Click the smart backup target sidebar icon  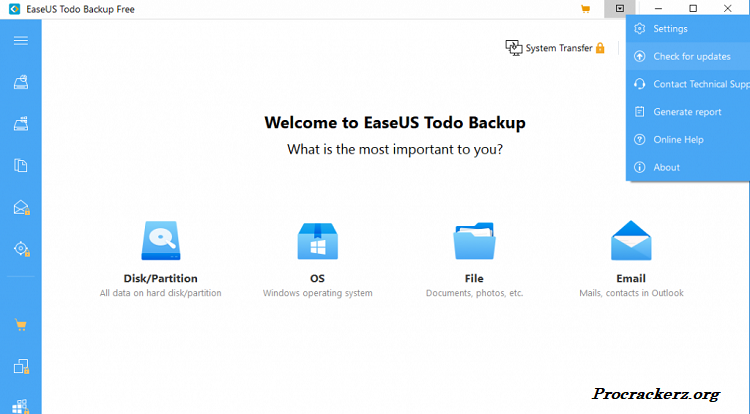pos(20,248)
